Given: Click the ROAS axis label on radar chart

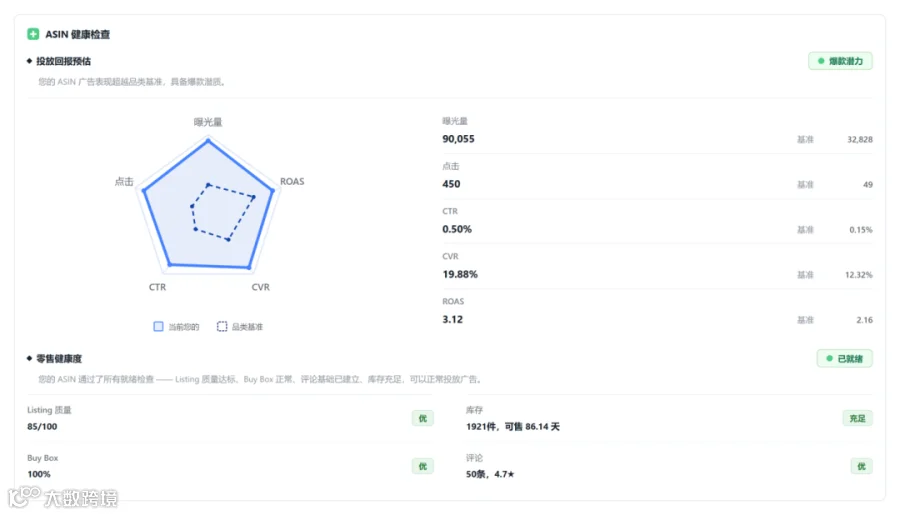Looking at the screenshot, I should coord(292,181).
